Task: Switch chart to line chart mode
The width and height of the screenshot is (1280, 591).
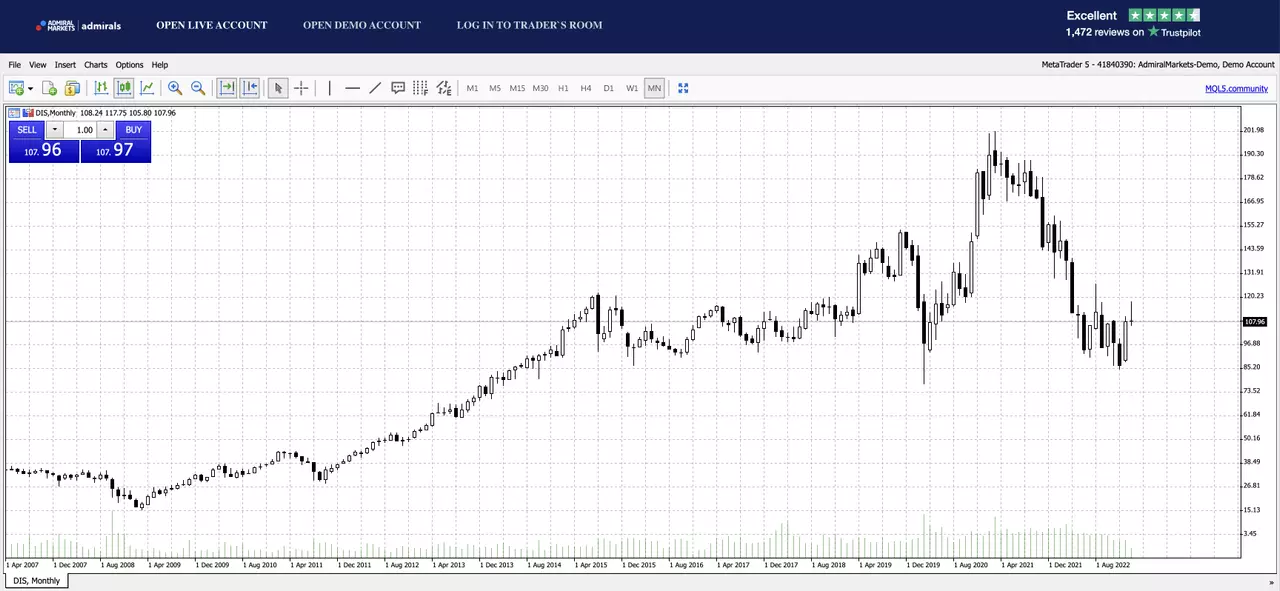Action: tap(147, 88)
